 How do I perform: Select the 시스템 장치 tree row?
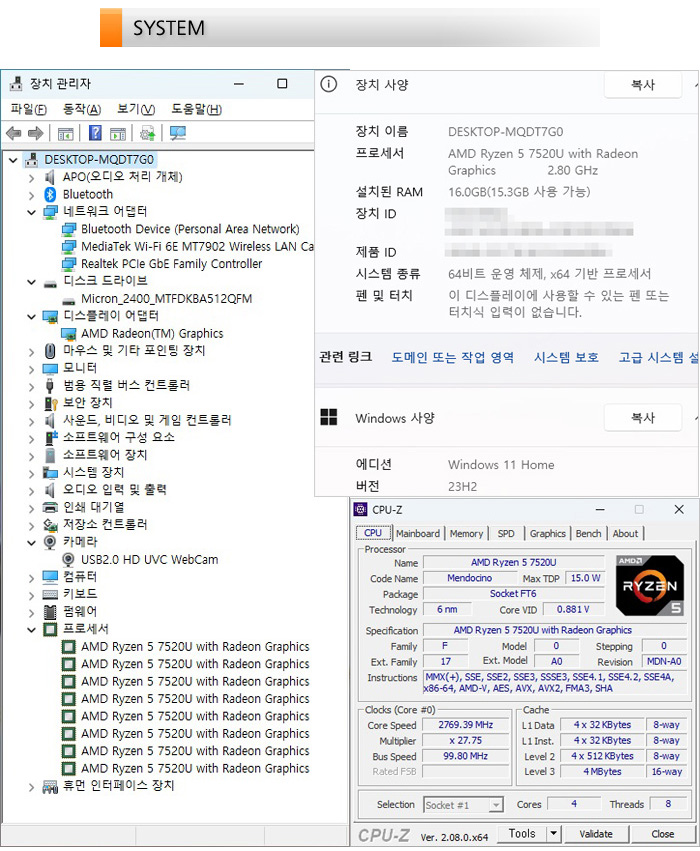point(93,473)
